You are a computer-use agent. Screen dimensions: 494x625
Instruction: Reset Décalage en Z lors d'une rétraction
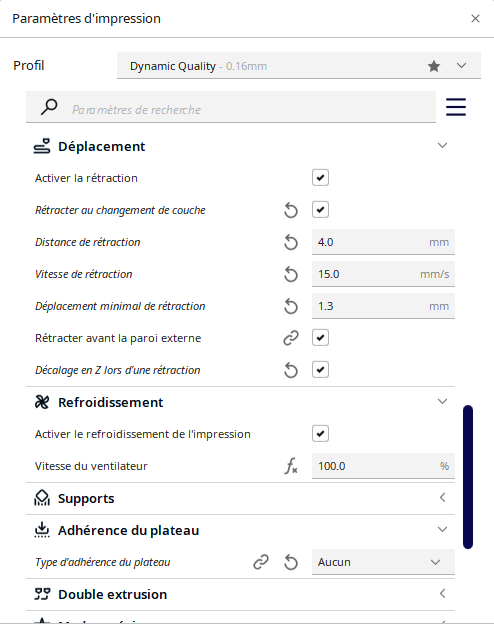[291, 370]
